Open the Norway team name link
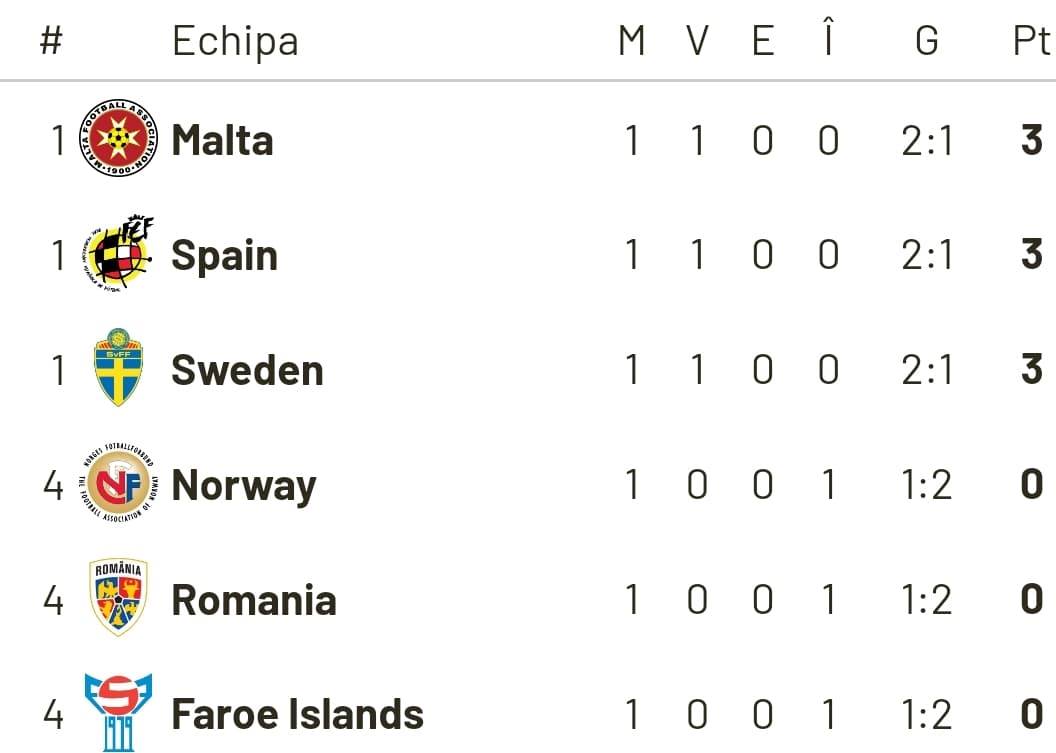Image resolution: width=1056 pixels, height=753 pixels. pos(243,485)
